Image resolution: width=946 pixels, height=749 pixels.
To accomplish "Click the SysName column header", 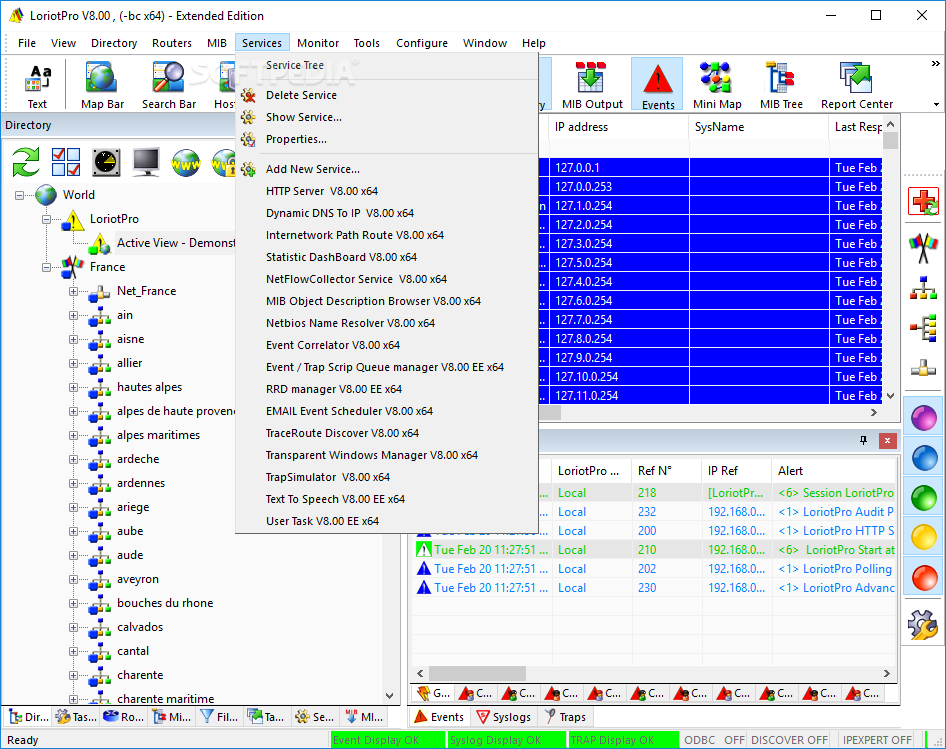I will click(758, 127).
